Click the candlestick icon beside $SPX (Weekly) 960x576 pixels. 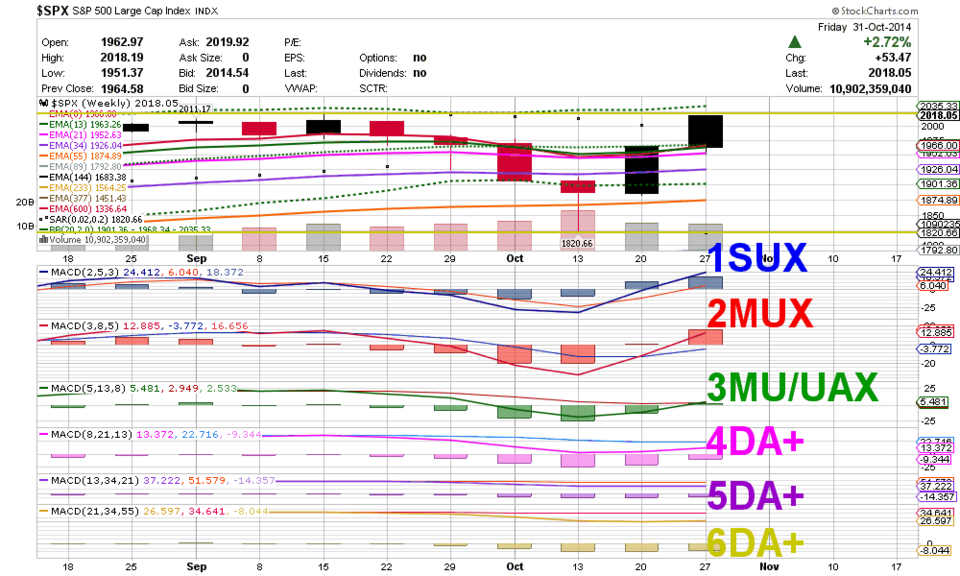[x=42, y=102]
